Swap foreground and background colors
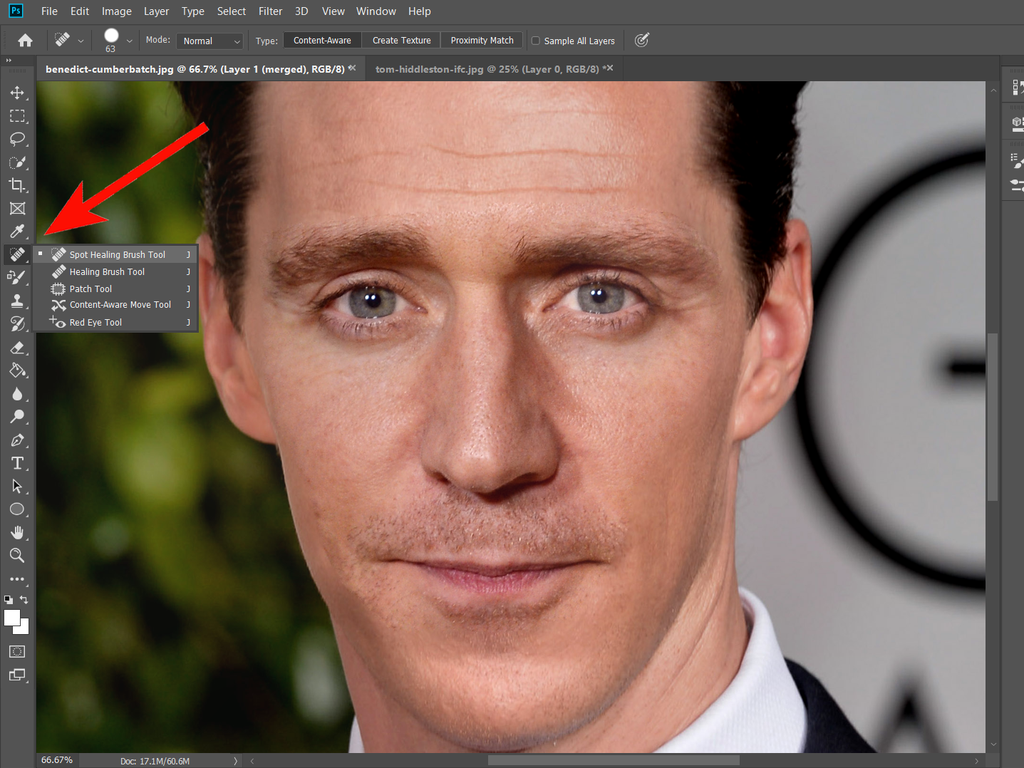The image size is (1024, 768). click(24, 599)
